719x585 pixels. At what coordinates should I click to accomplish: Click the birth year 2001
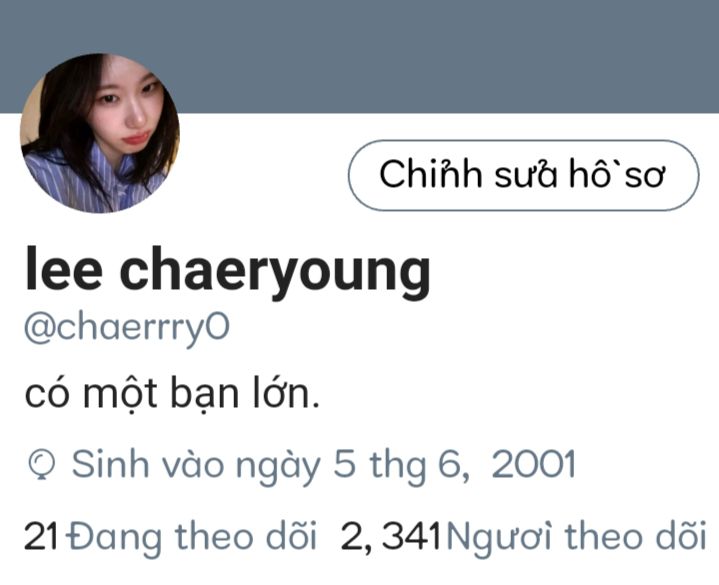click(x=533, y=464)
